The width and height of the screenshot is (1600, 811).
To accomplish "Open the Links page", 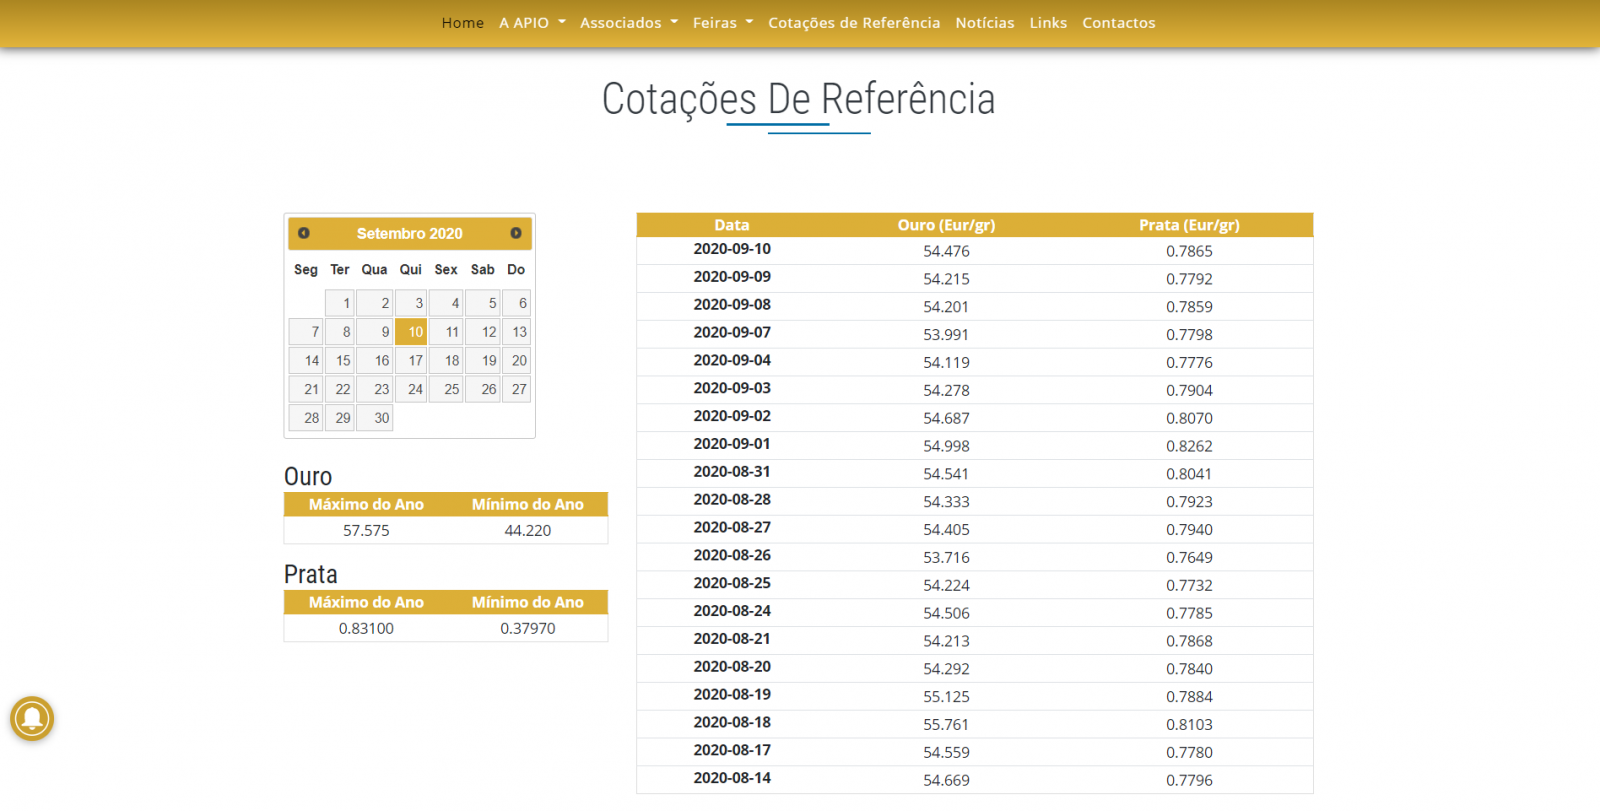I will tap(1048, 23).
